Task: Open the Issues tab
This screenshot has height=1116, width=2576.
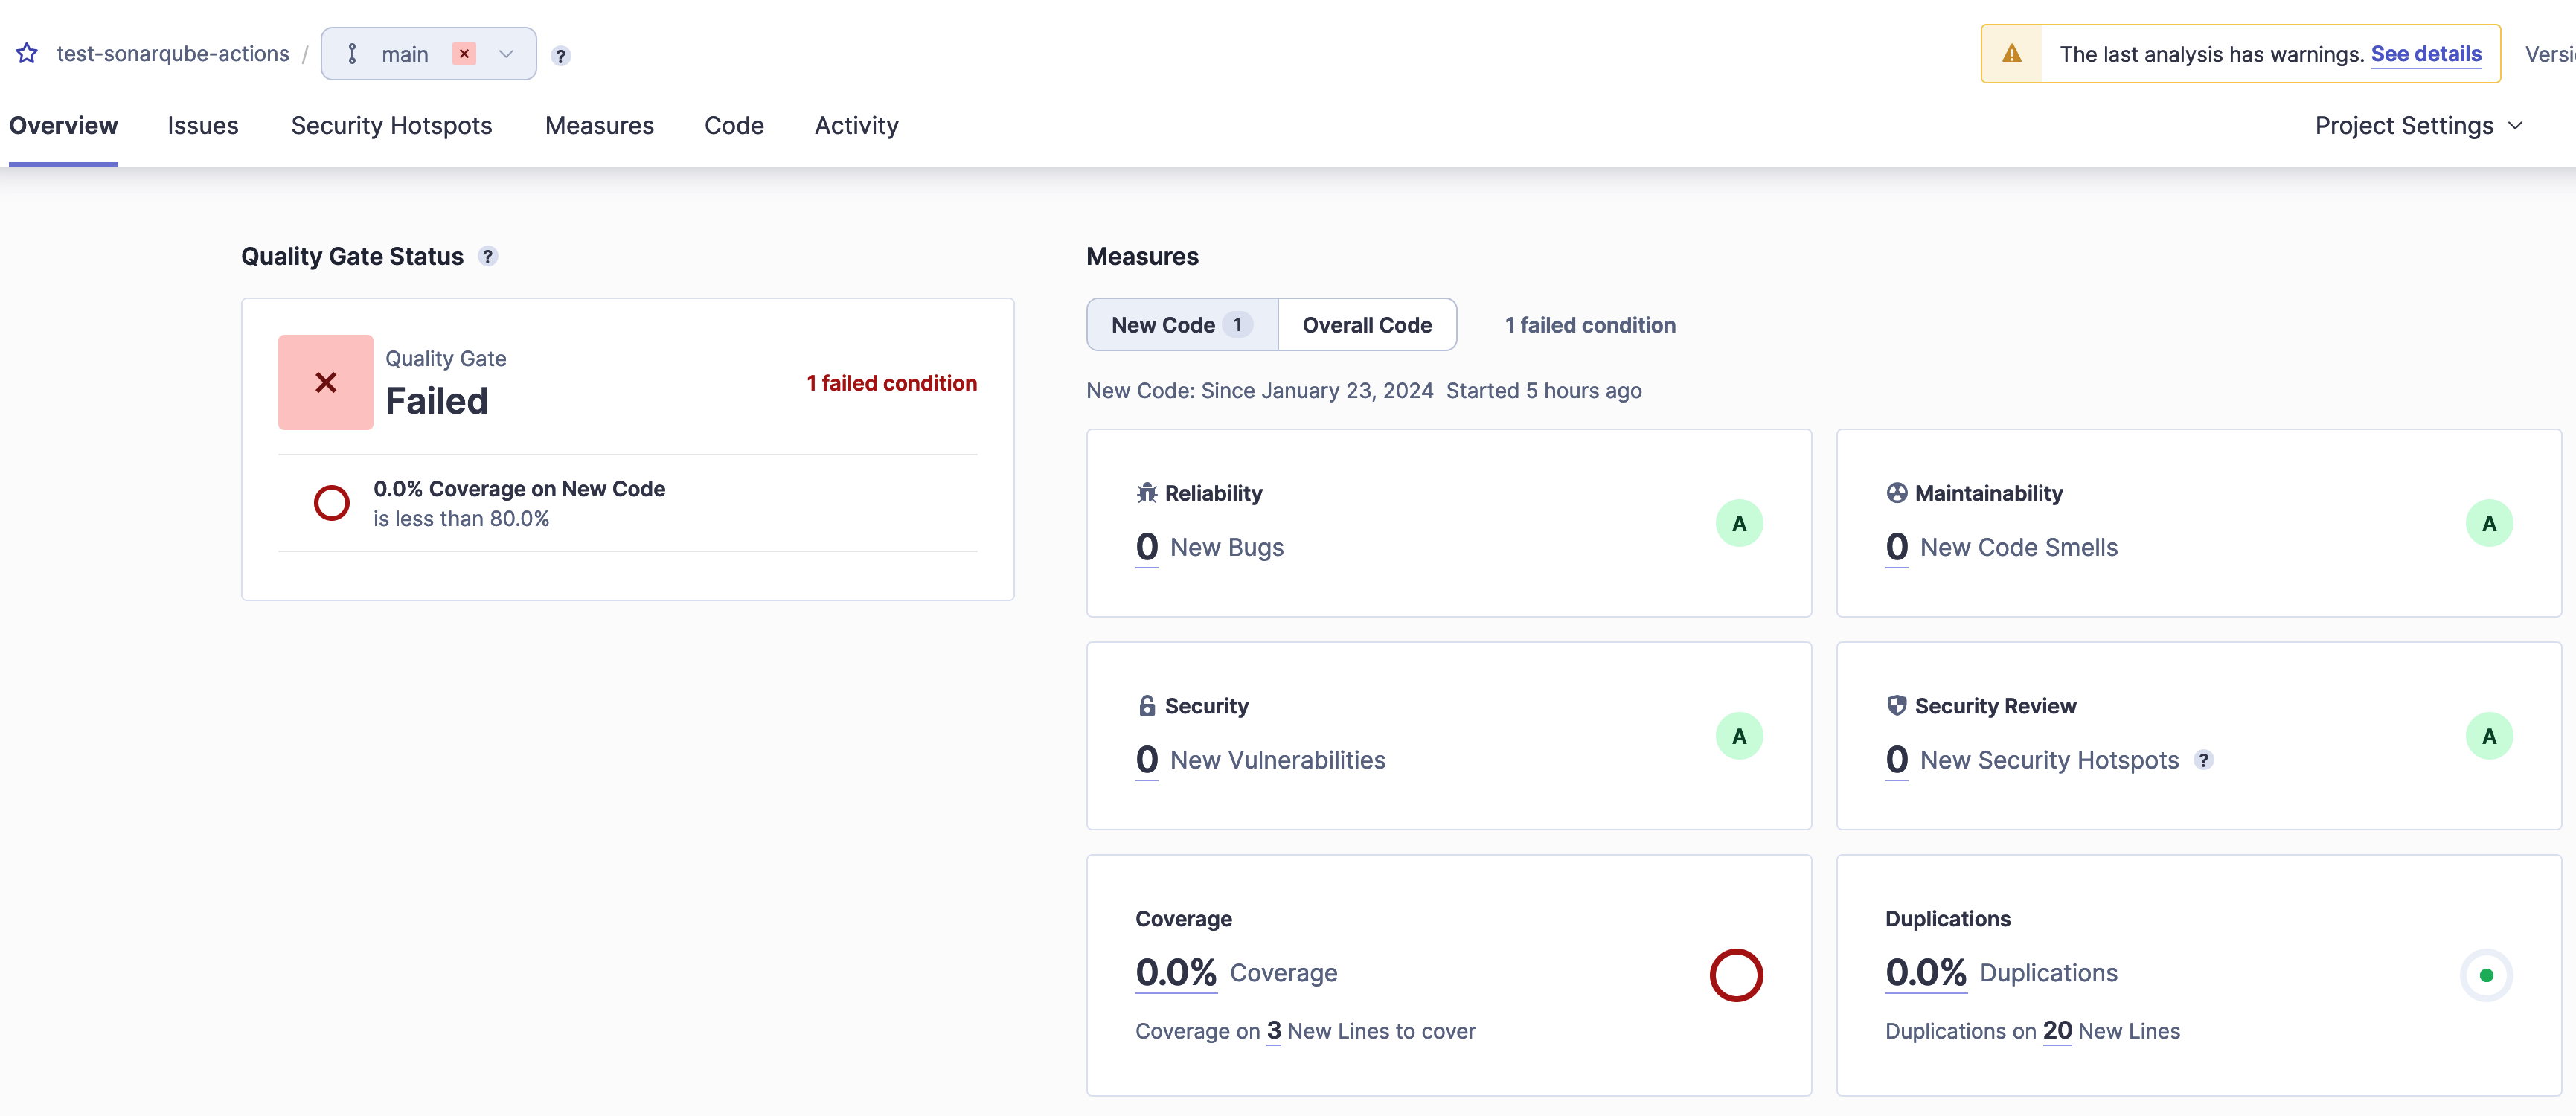Action: click(x=203, y=126)
